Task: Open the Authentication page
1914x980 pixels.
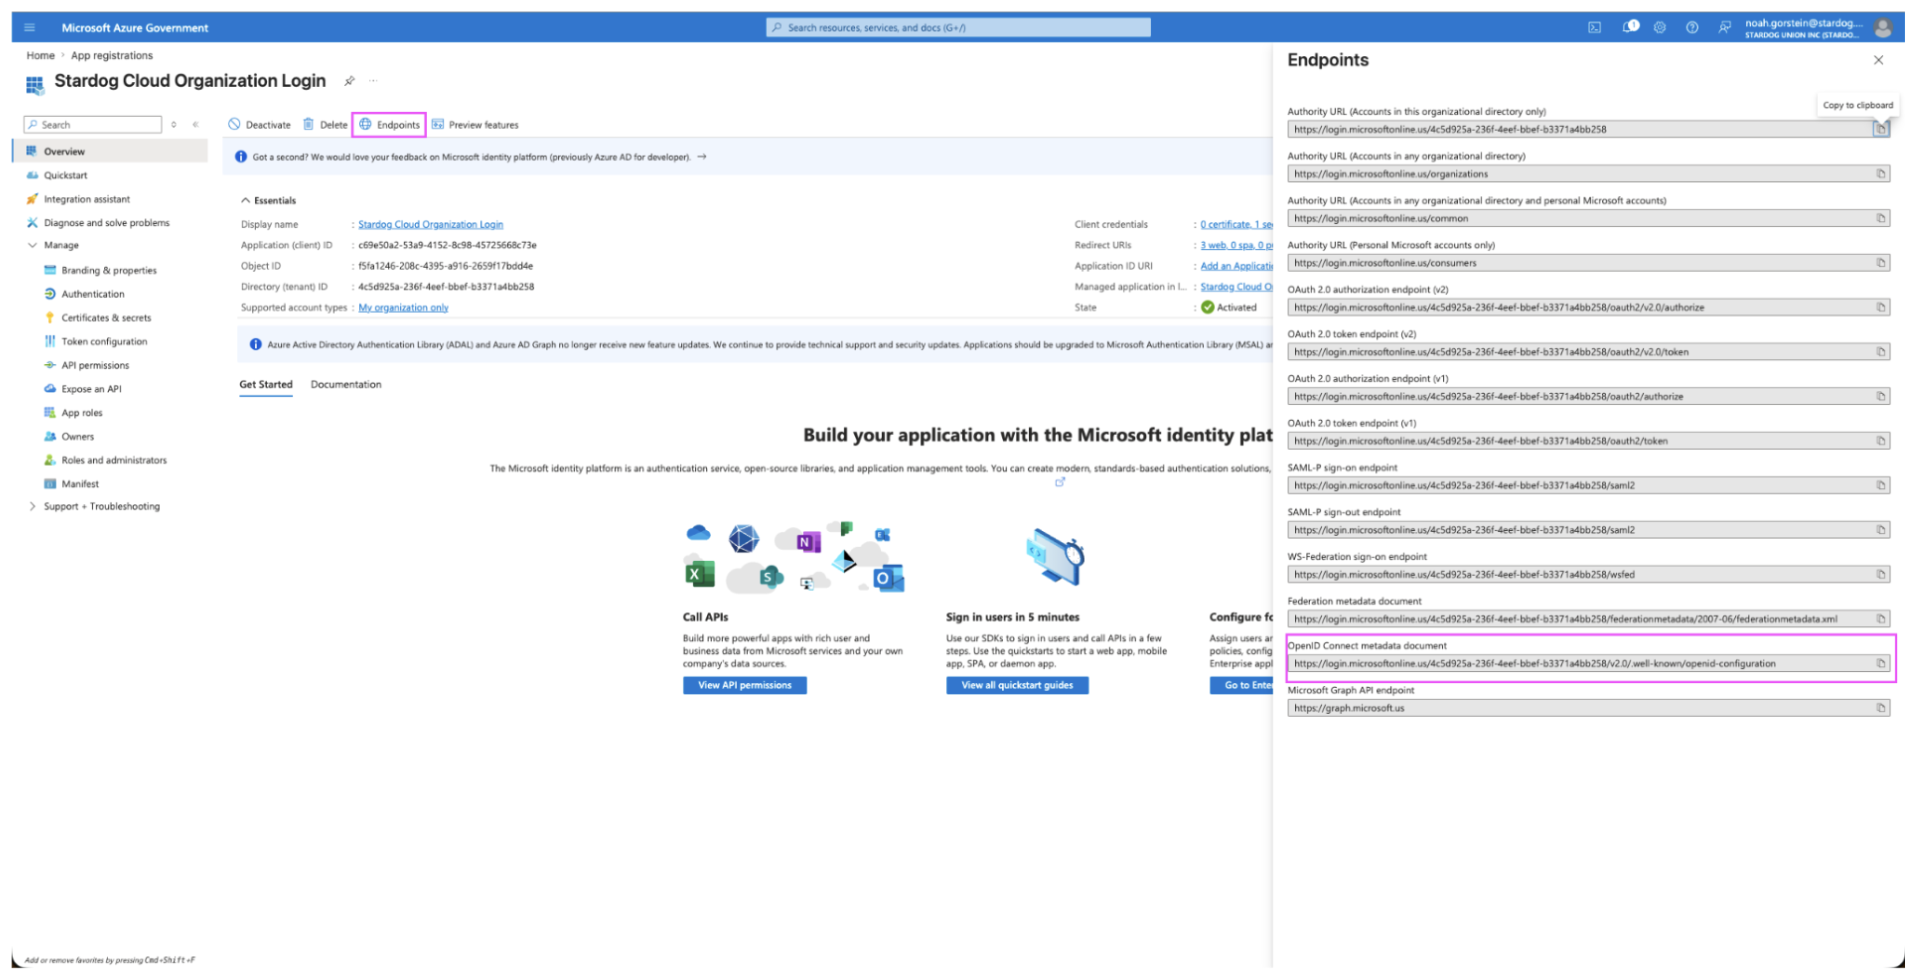Action: click(x=92, y=294)
